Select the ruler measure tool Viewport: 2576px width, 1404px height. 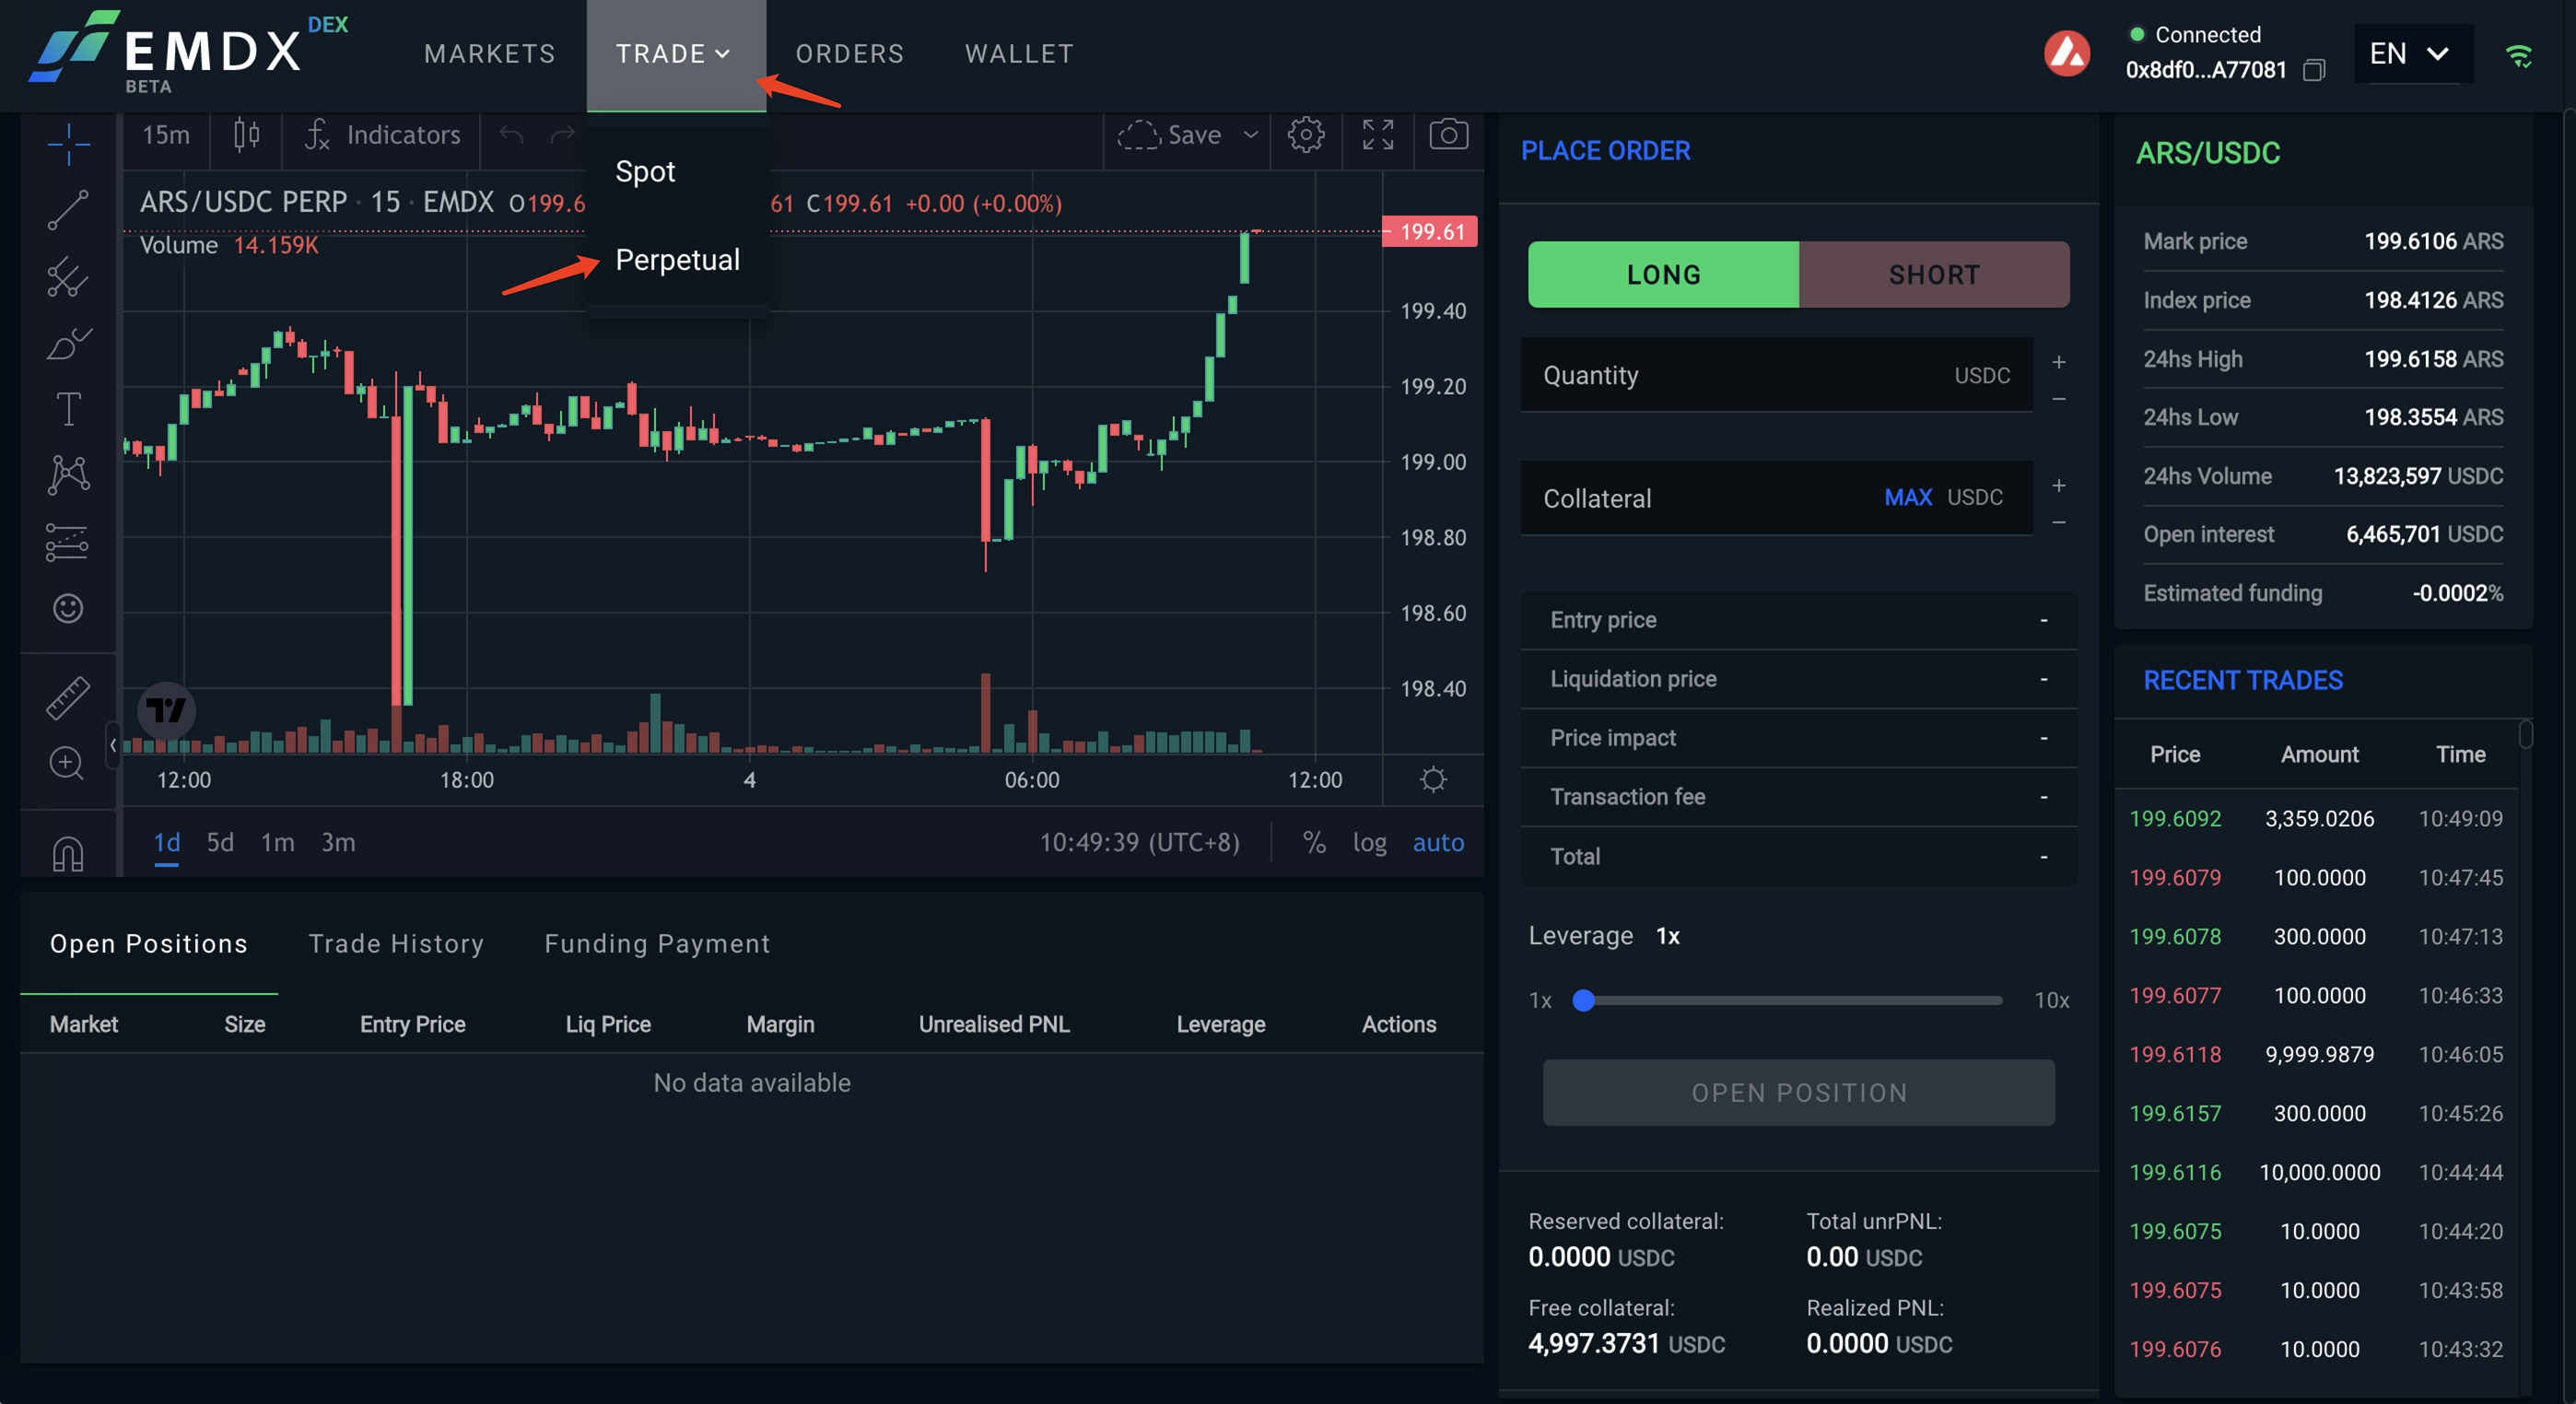(x=68, y=697)
